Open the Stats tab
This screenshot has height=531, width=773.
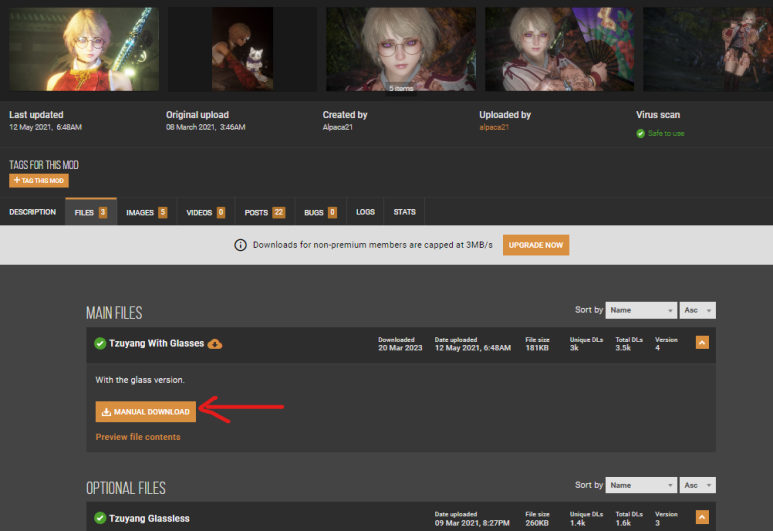tap(404, 212)
